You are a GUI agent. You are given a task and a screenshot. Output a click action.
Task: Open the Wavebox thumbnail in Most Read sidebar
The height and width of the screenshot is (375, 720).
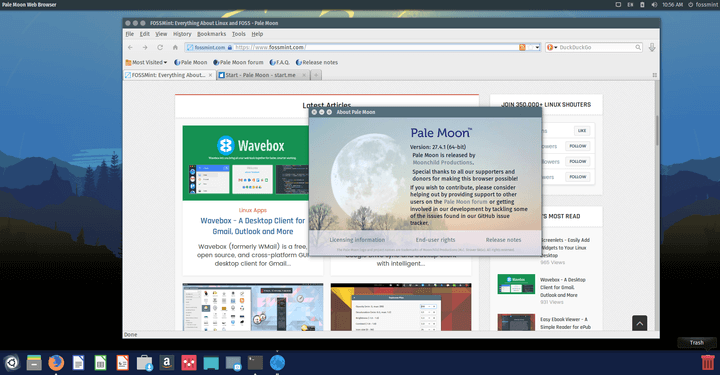point(516,284)
